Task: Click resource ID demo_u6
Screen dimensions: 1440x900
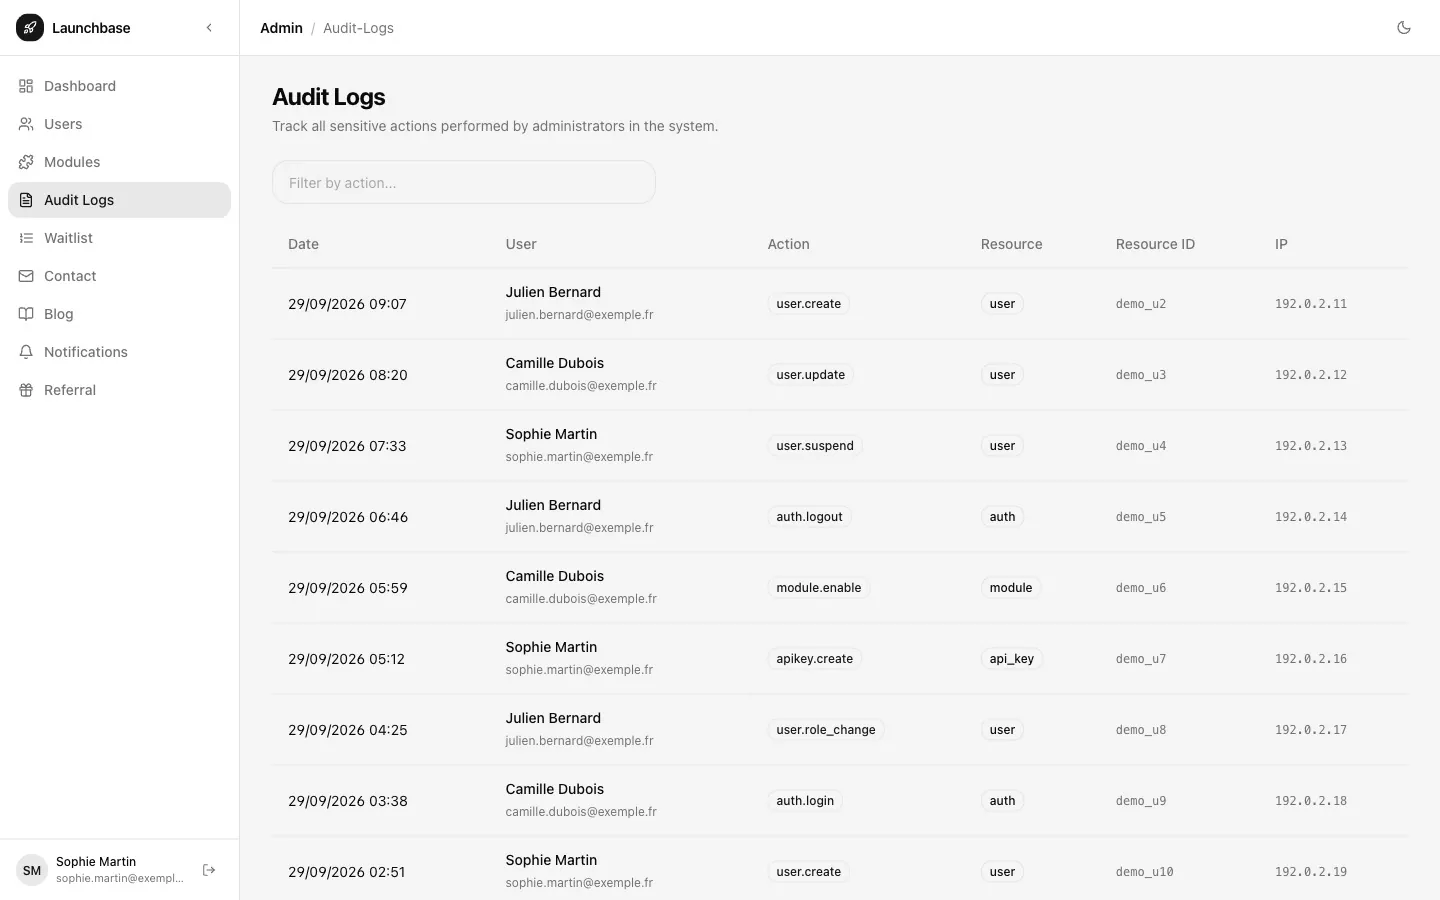Action: (x=1141, y=588)
